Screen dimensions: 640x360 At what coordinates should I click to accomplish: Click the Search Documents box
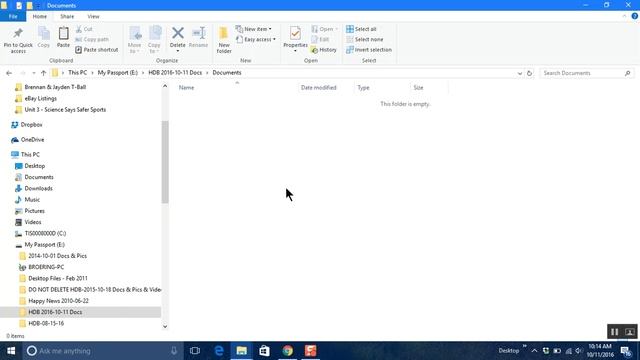coord(587,73)
